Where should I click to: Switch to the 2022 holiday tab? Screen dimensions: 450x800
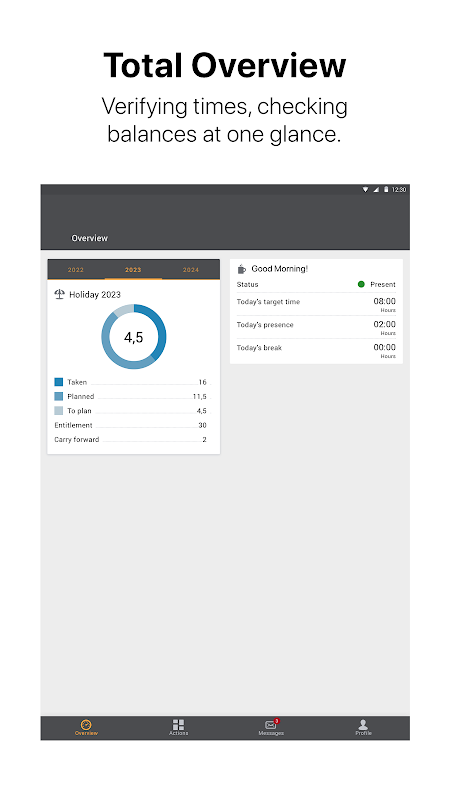(76, 269)
